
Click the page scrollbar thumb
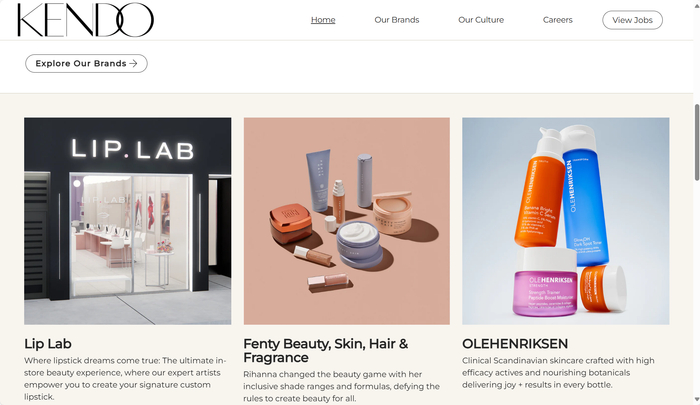tap(696, 142)
